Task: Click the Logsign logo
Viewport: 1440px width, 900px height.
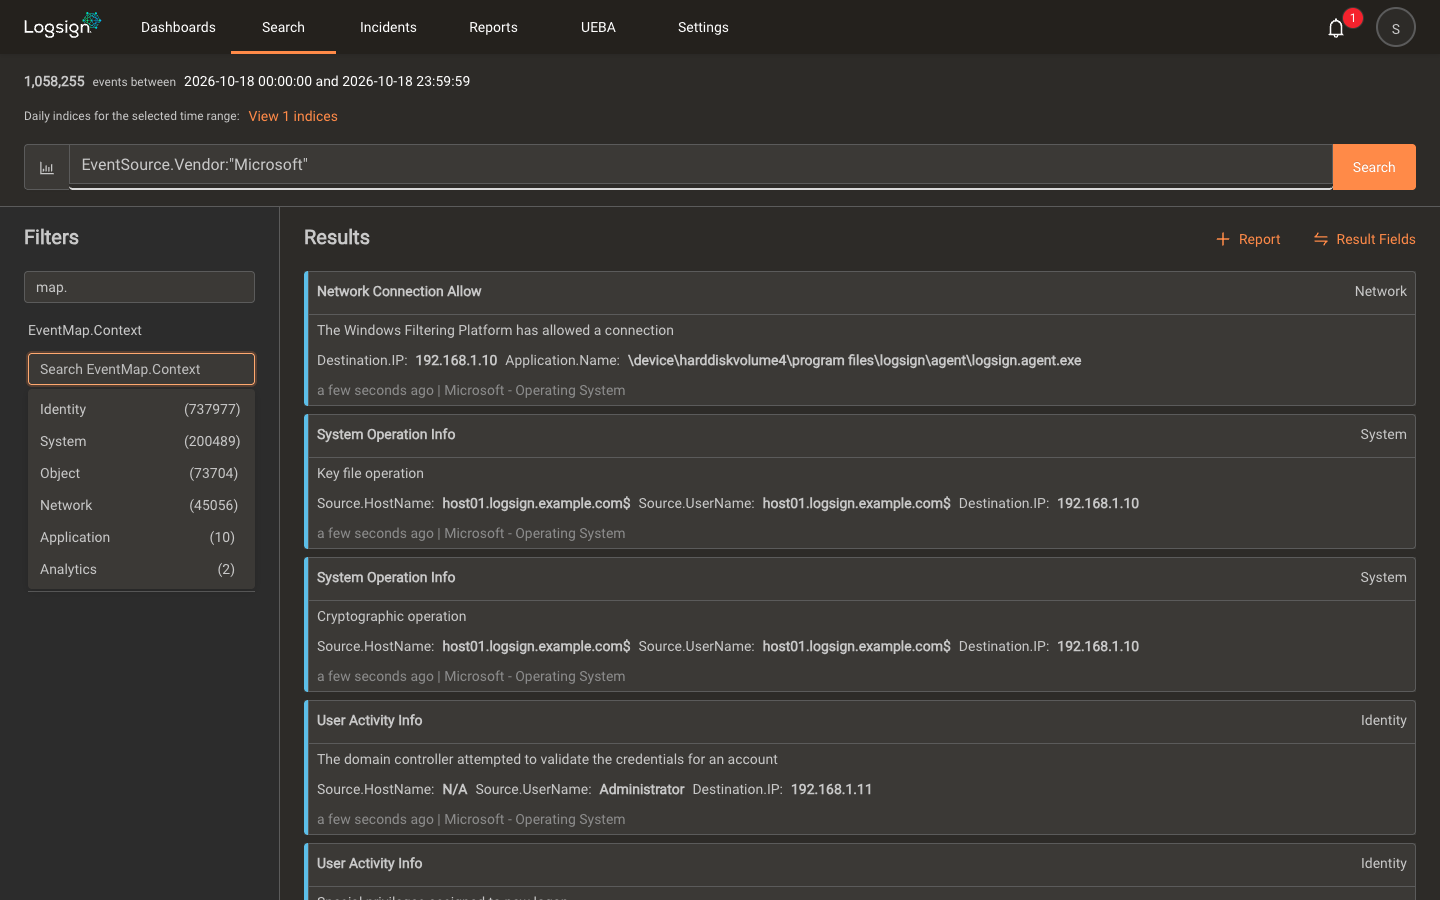Action: pos(62,25)
